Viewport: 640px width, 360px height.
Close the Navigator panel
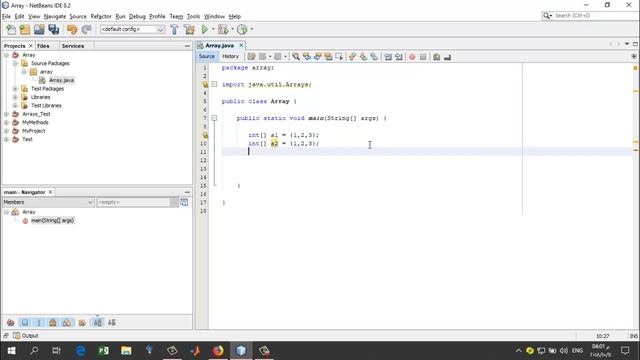click(51, 192)
